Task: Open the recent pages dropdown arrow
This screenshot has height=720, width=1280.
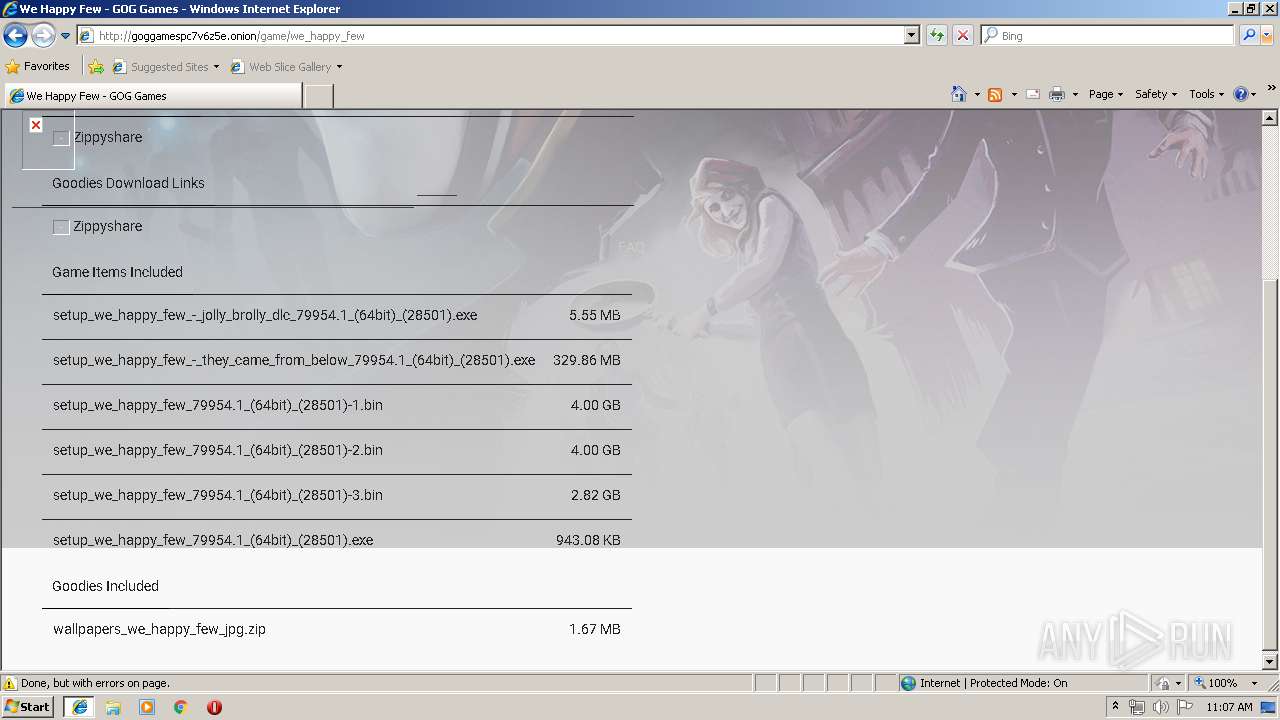Action: click(66, 36)
